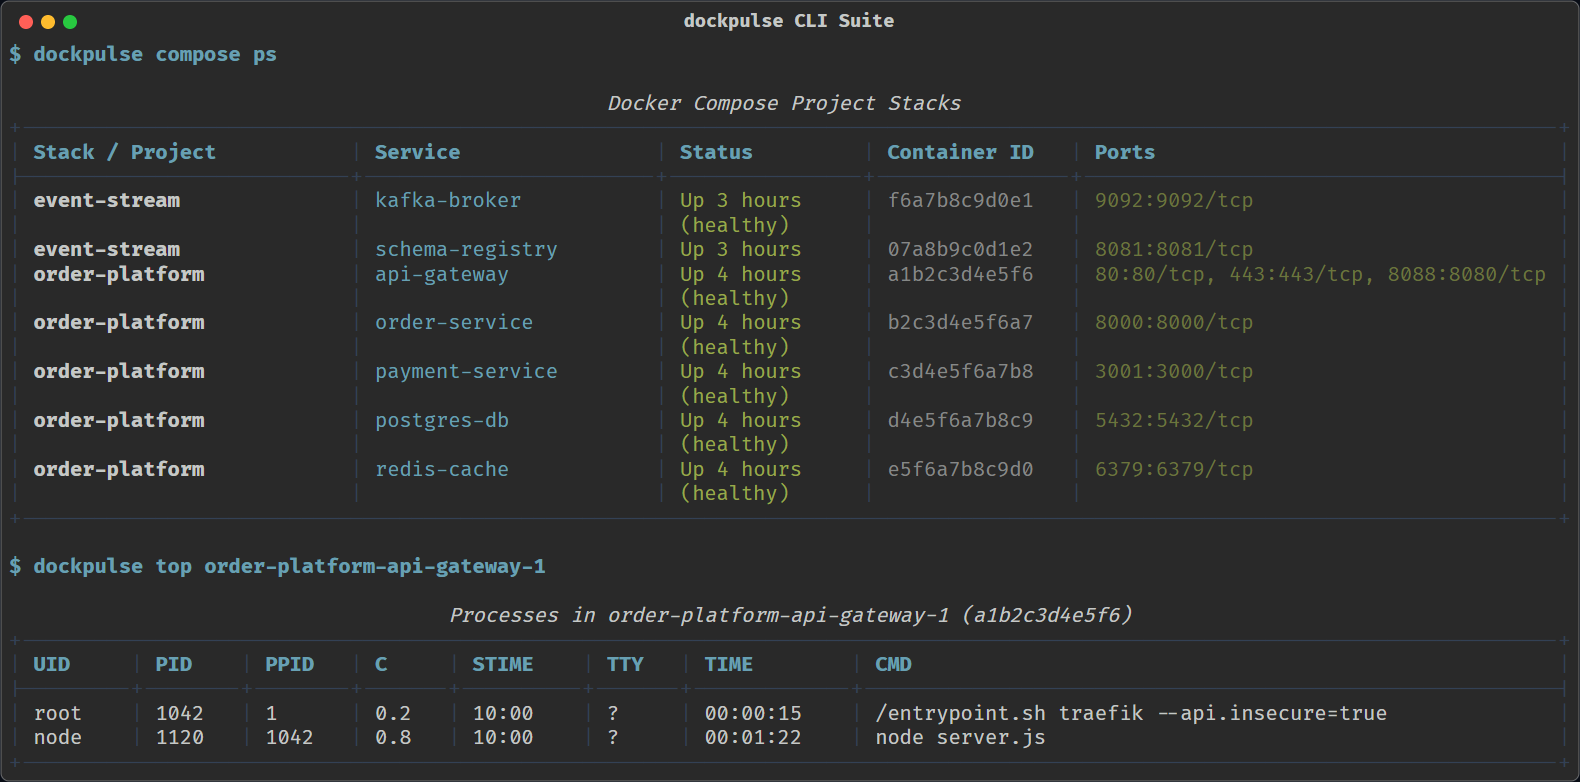Select container ID "d4e5f6a7b8c9"
1580x782 pixels.
(x=960, y=421)
